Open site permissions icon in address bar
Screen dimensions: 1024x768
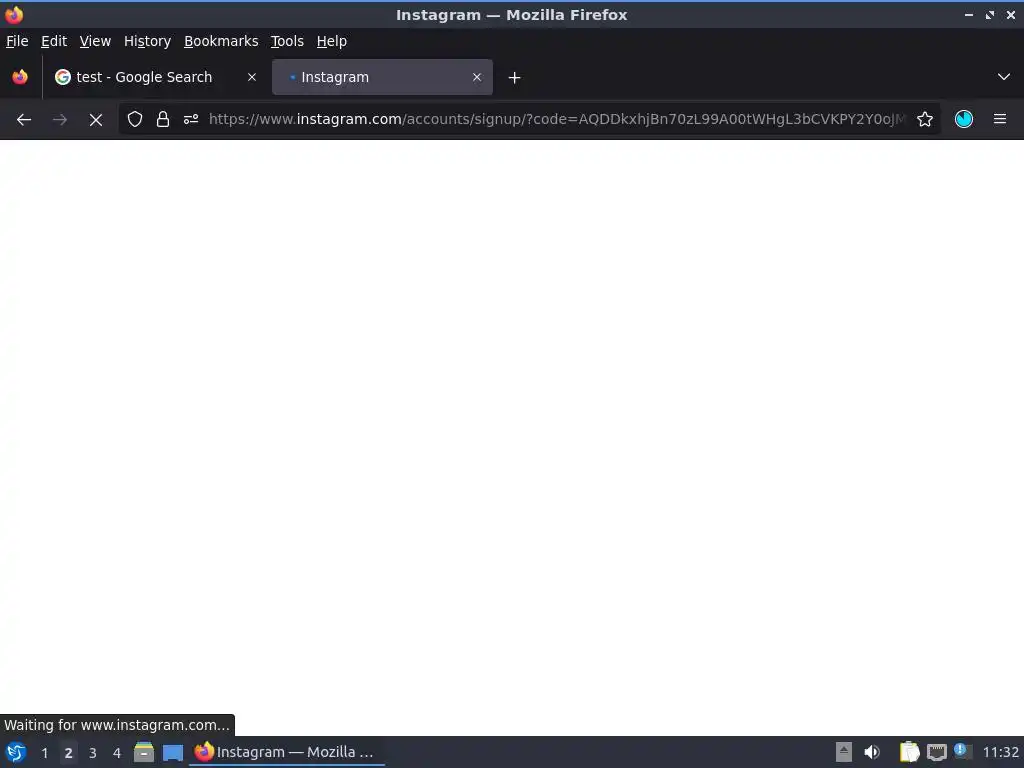coord(191,120)
